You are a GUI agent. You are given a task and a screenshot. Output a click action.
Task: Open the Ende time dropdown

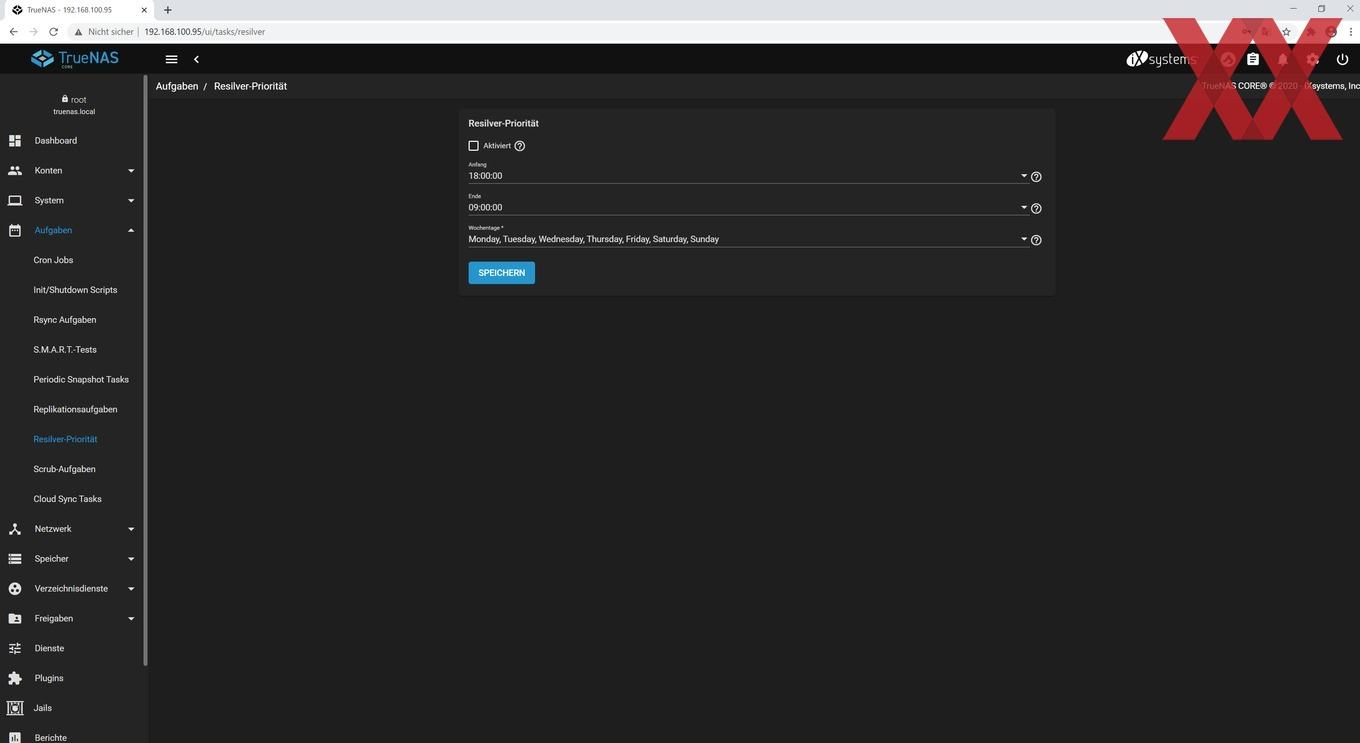[x=748, y=208]
